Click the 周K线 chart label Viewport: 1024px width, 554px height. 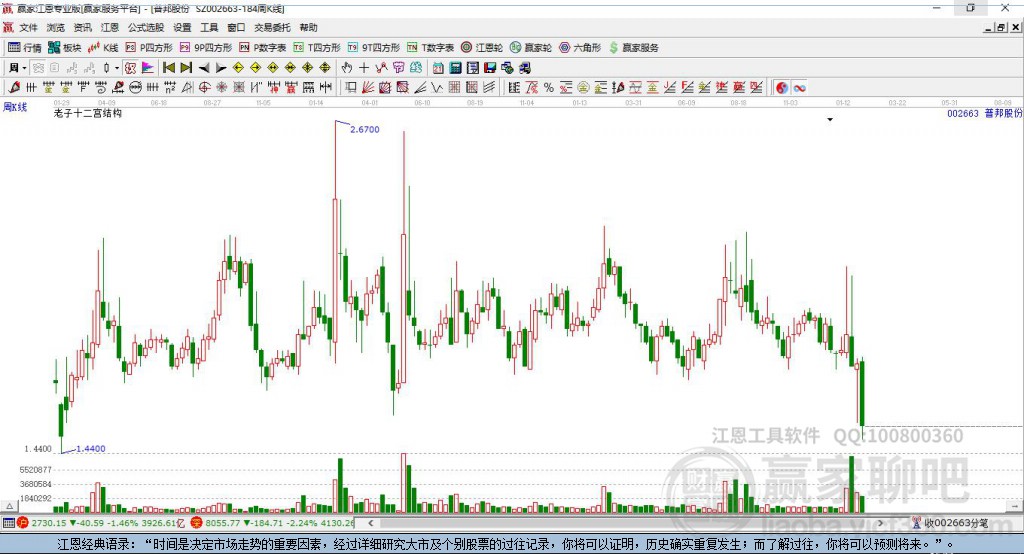15,107
